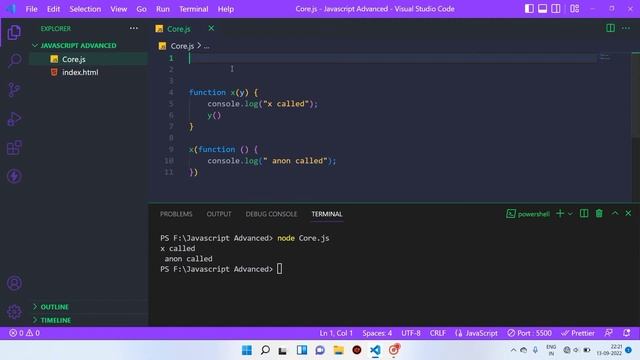Click Core.js in the breadcrumb path

[182, 46]
